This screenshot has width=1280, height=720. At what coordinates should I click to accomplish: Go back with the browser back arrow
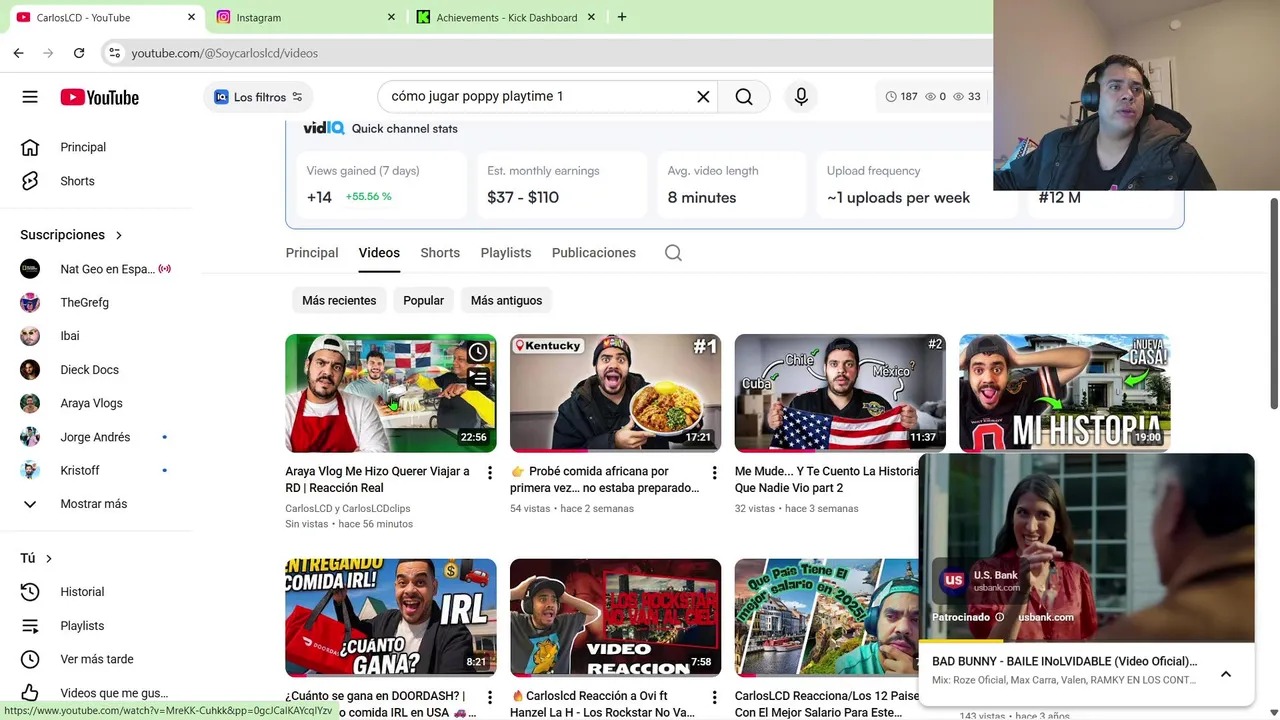click(x=18, y=53)
